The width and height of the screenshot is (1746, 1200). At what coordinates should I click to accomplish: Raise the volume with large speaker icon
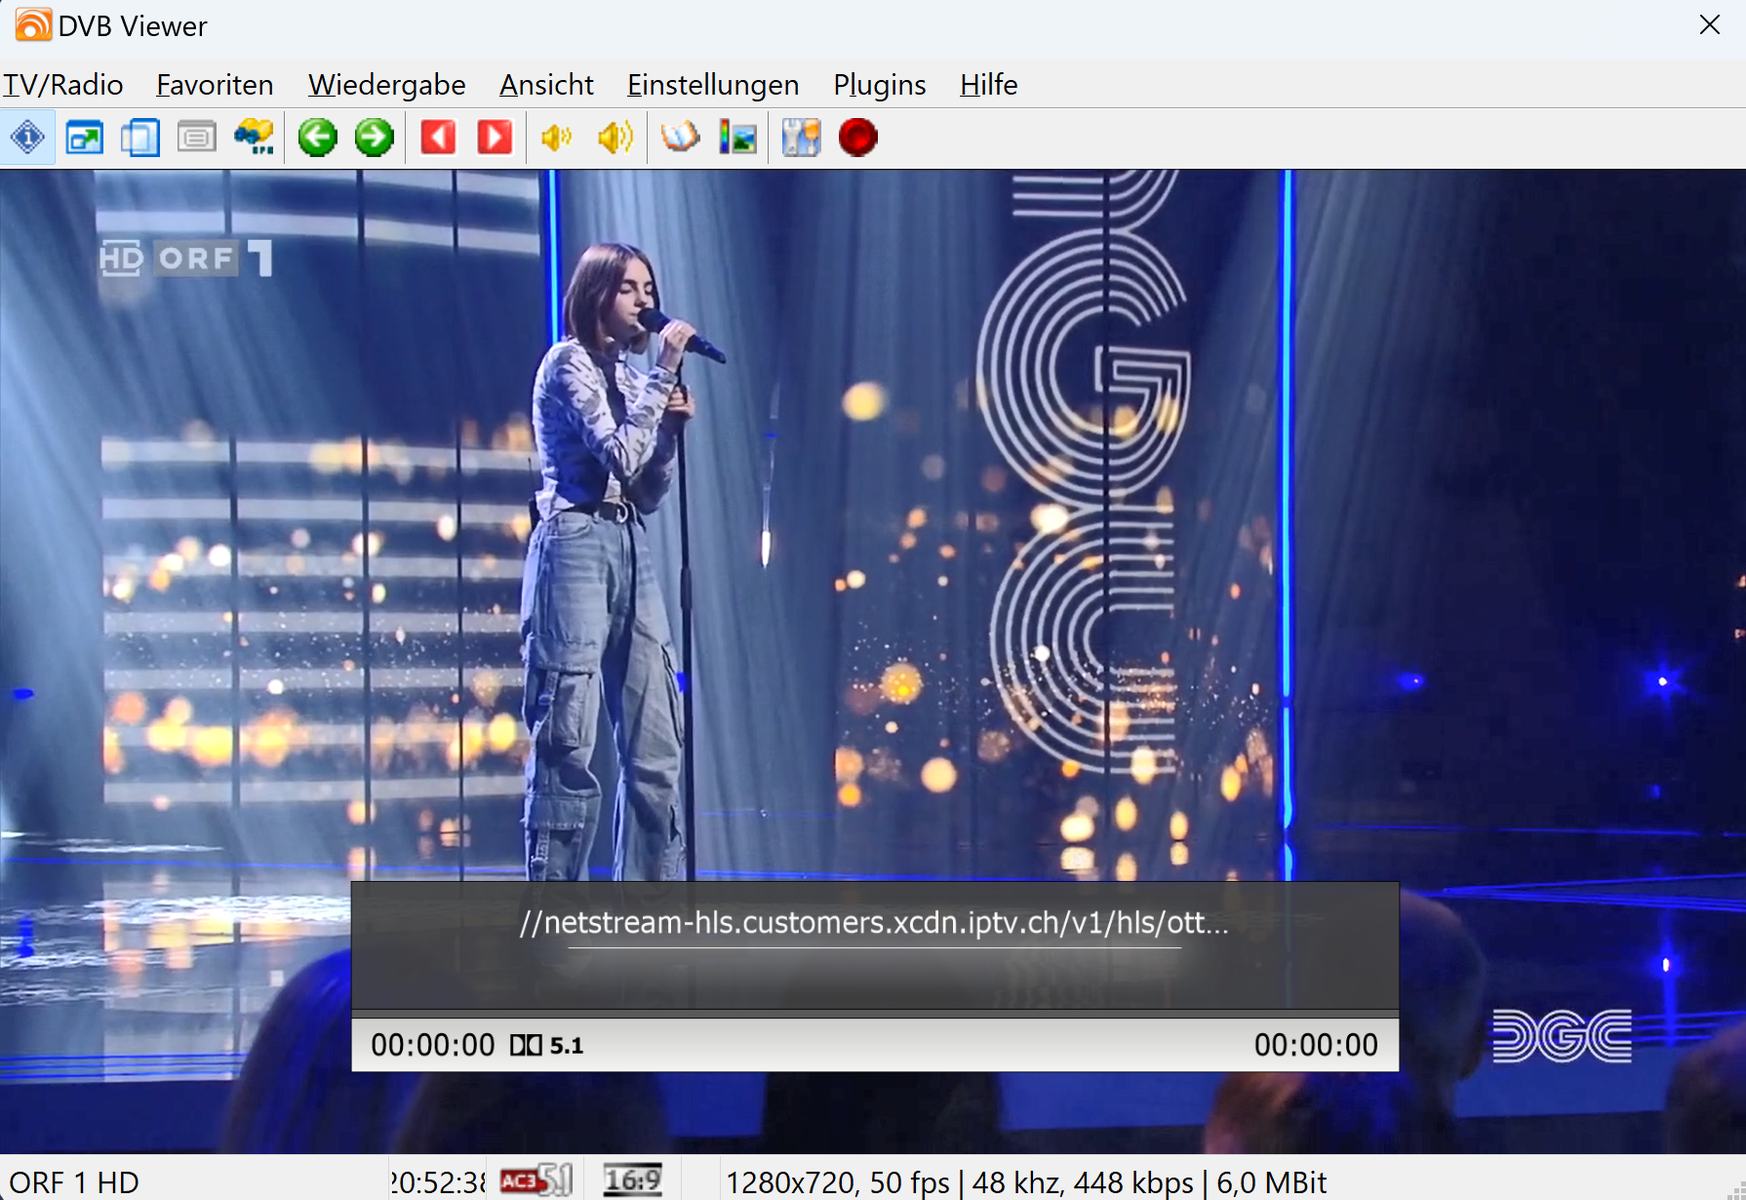615,137
